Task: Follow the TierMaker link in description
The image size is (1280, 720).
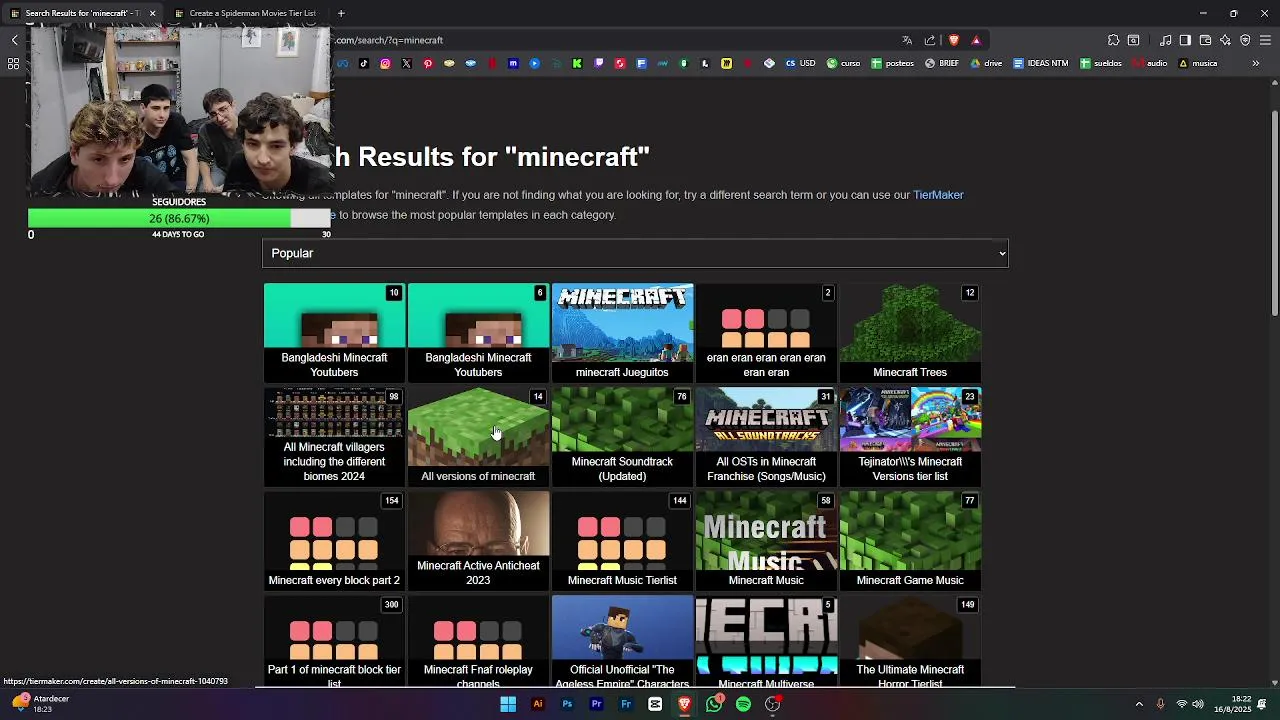Action: coord(938,195)
